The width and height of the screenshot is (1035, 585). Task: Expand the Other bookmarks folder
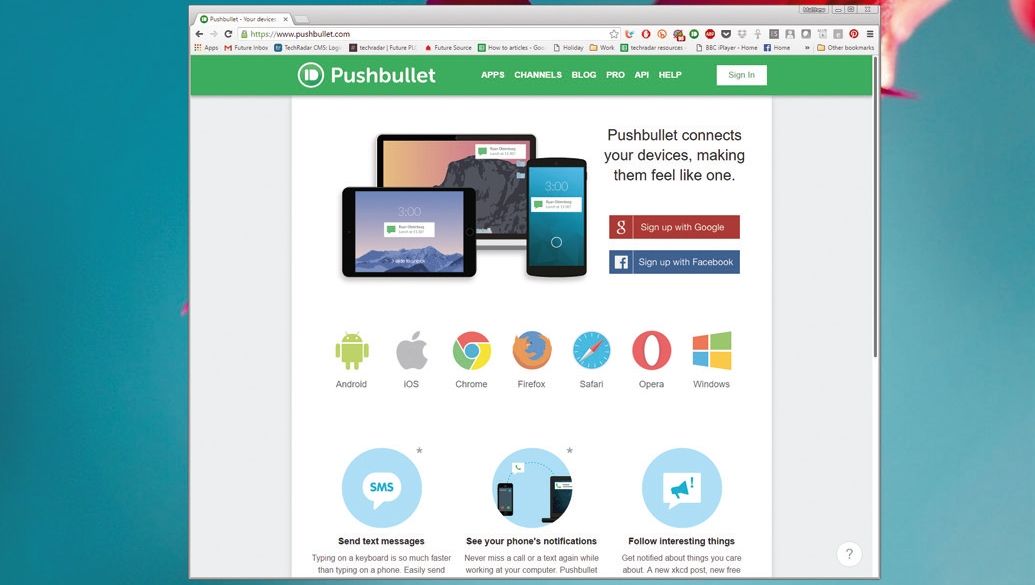tap(846, 48)
